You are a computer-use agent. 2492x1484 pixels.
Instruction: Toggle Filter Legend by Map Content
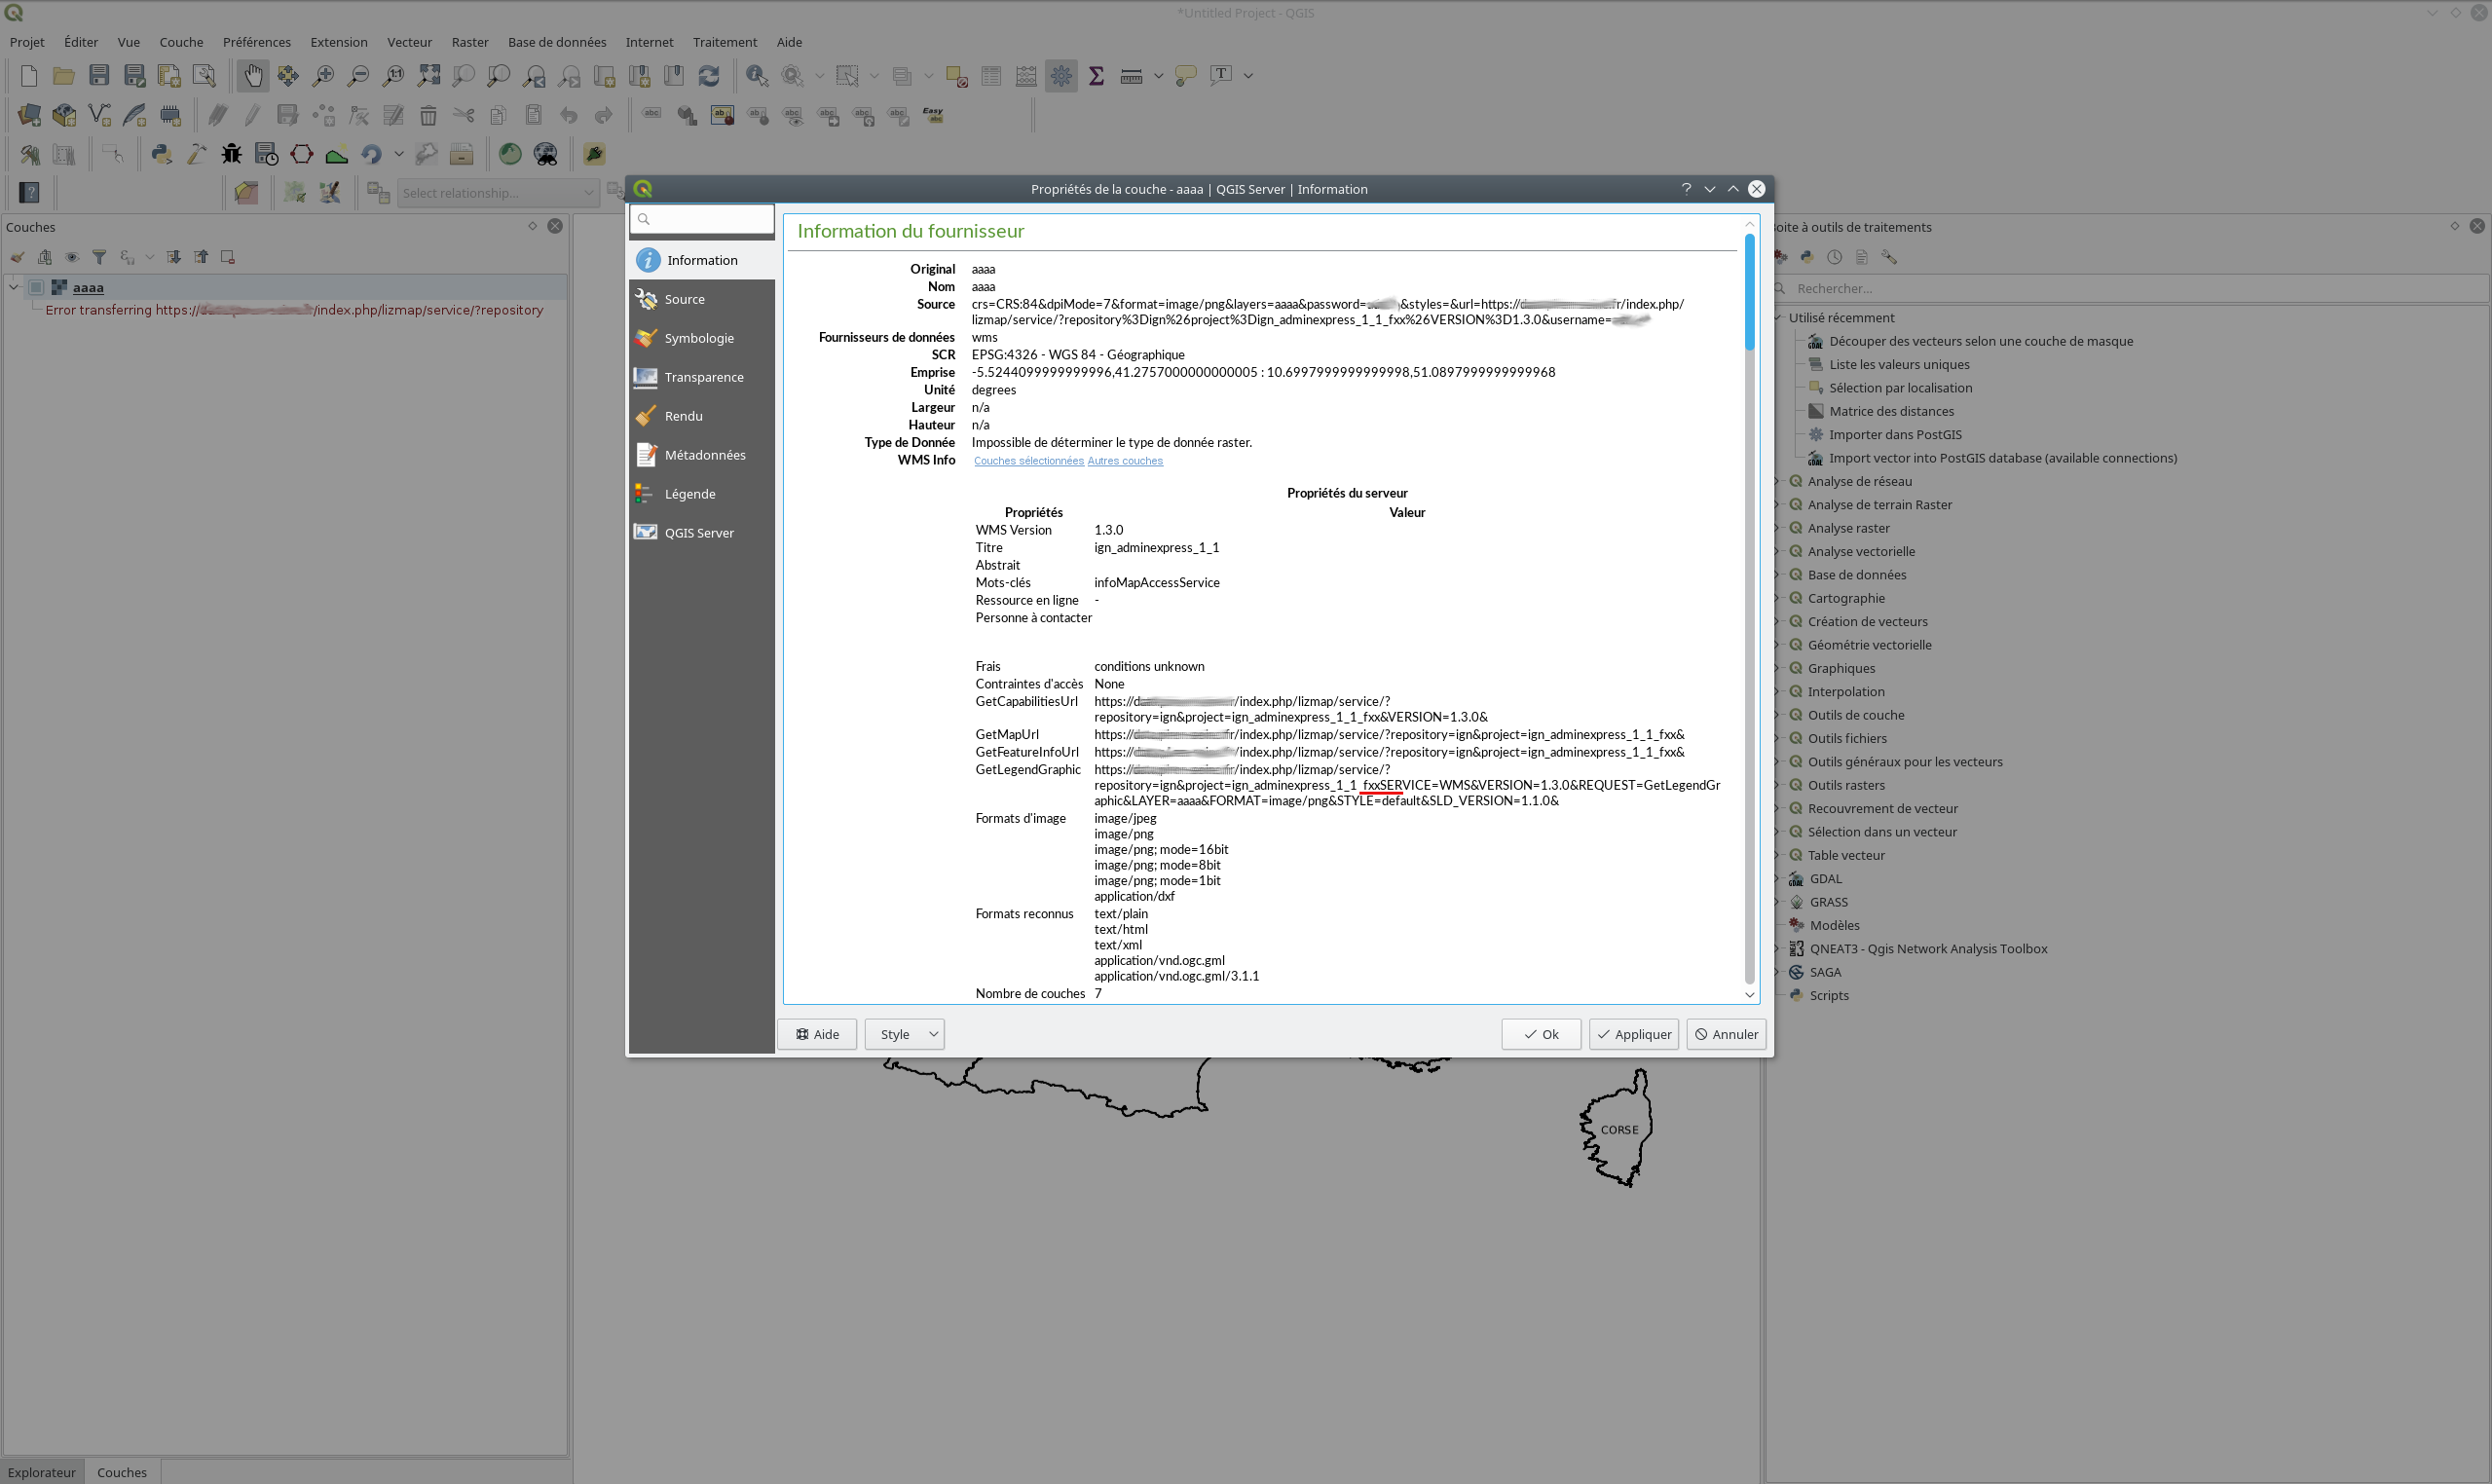(99, 257)
